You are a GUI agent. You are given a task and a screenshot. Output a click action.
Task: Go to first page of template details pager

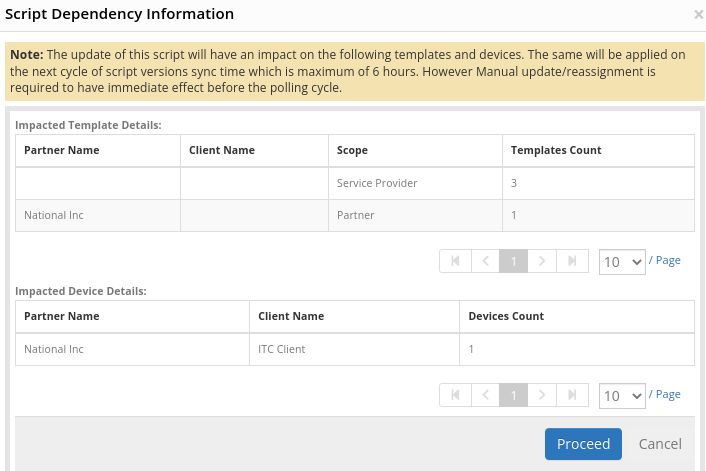(455, 261)
